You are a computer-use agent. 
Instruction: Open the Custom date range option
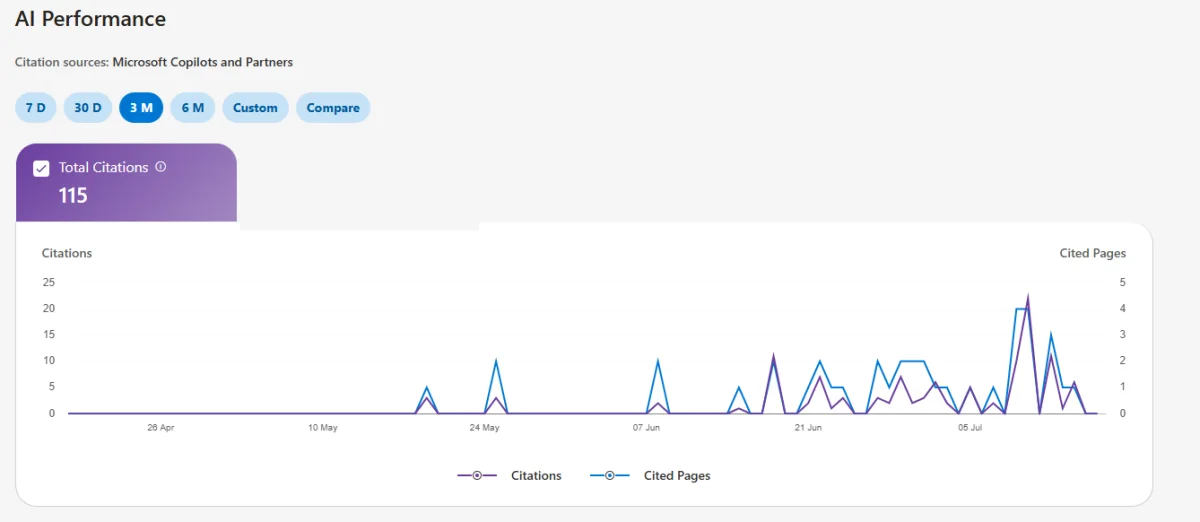point(255,108)
